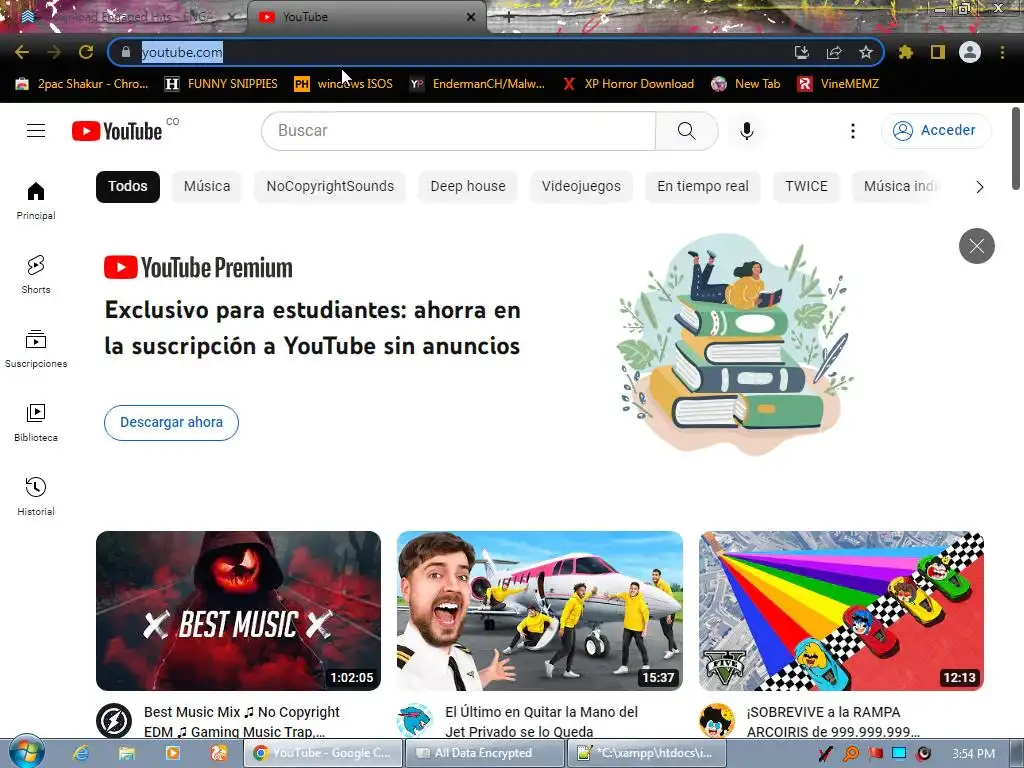1024x768 pixels.
Task: Click the install app icon in address bar
Action: pyautogui.click(x=801, y=52)
